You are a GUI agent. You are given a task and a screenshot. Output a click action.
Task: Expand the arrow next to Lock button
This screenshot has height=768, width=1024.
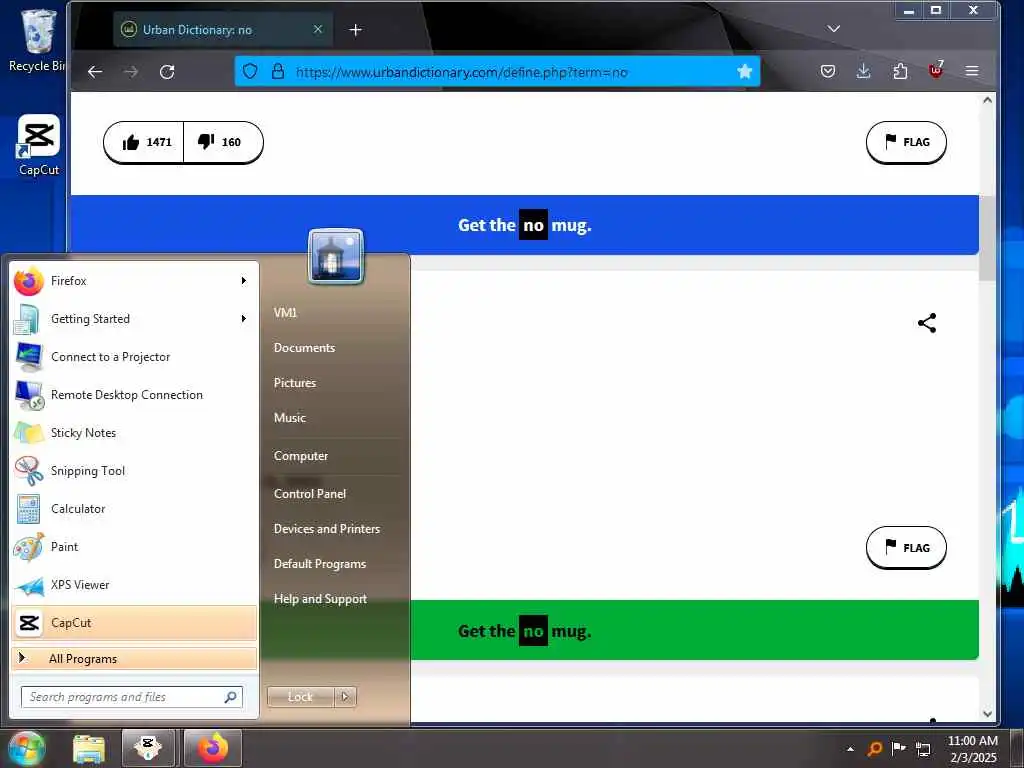[345, 697]
